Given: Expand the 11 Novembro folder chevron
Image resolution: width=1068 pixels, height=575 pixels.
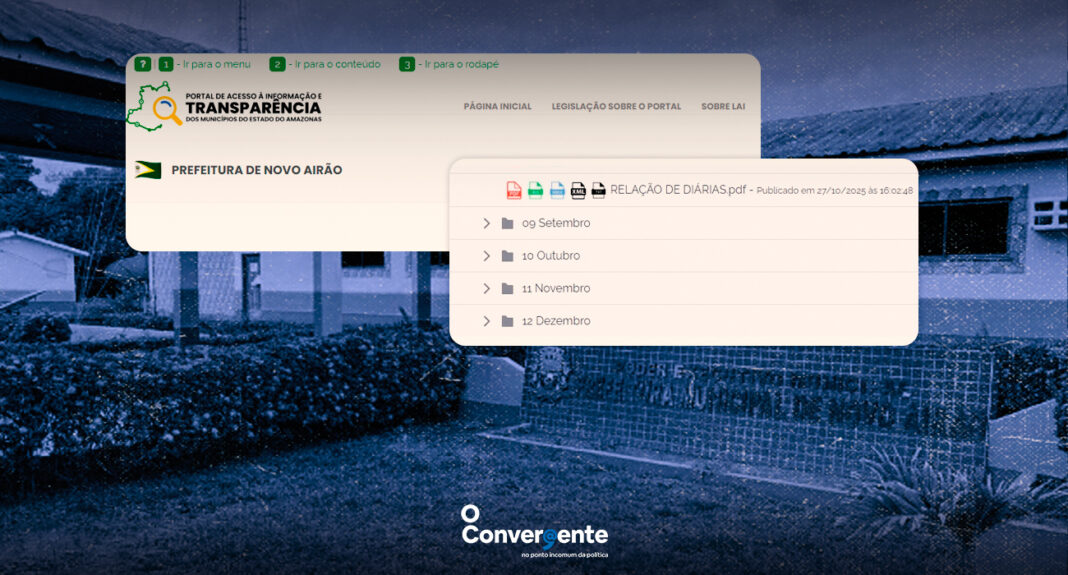Looking at the screenshot, I should (x=486, y=288).
